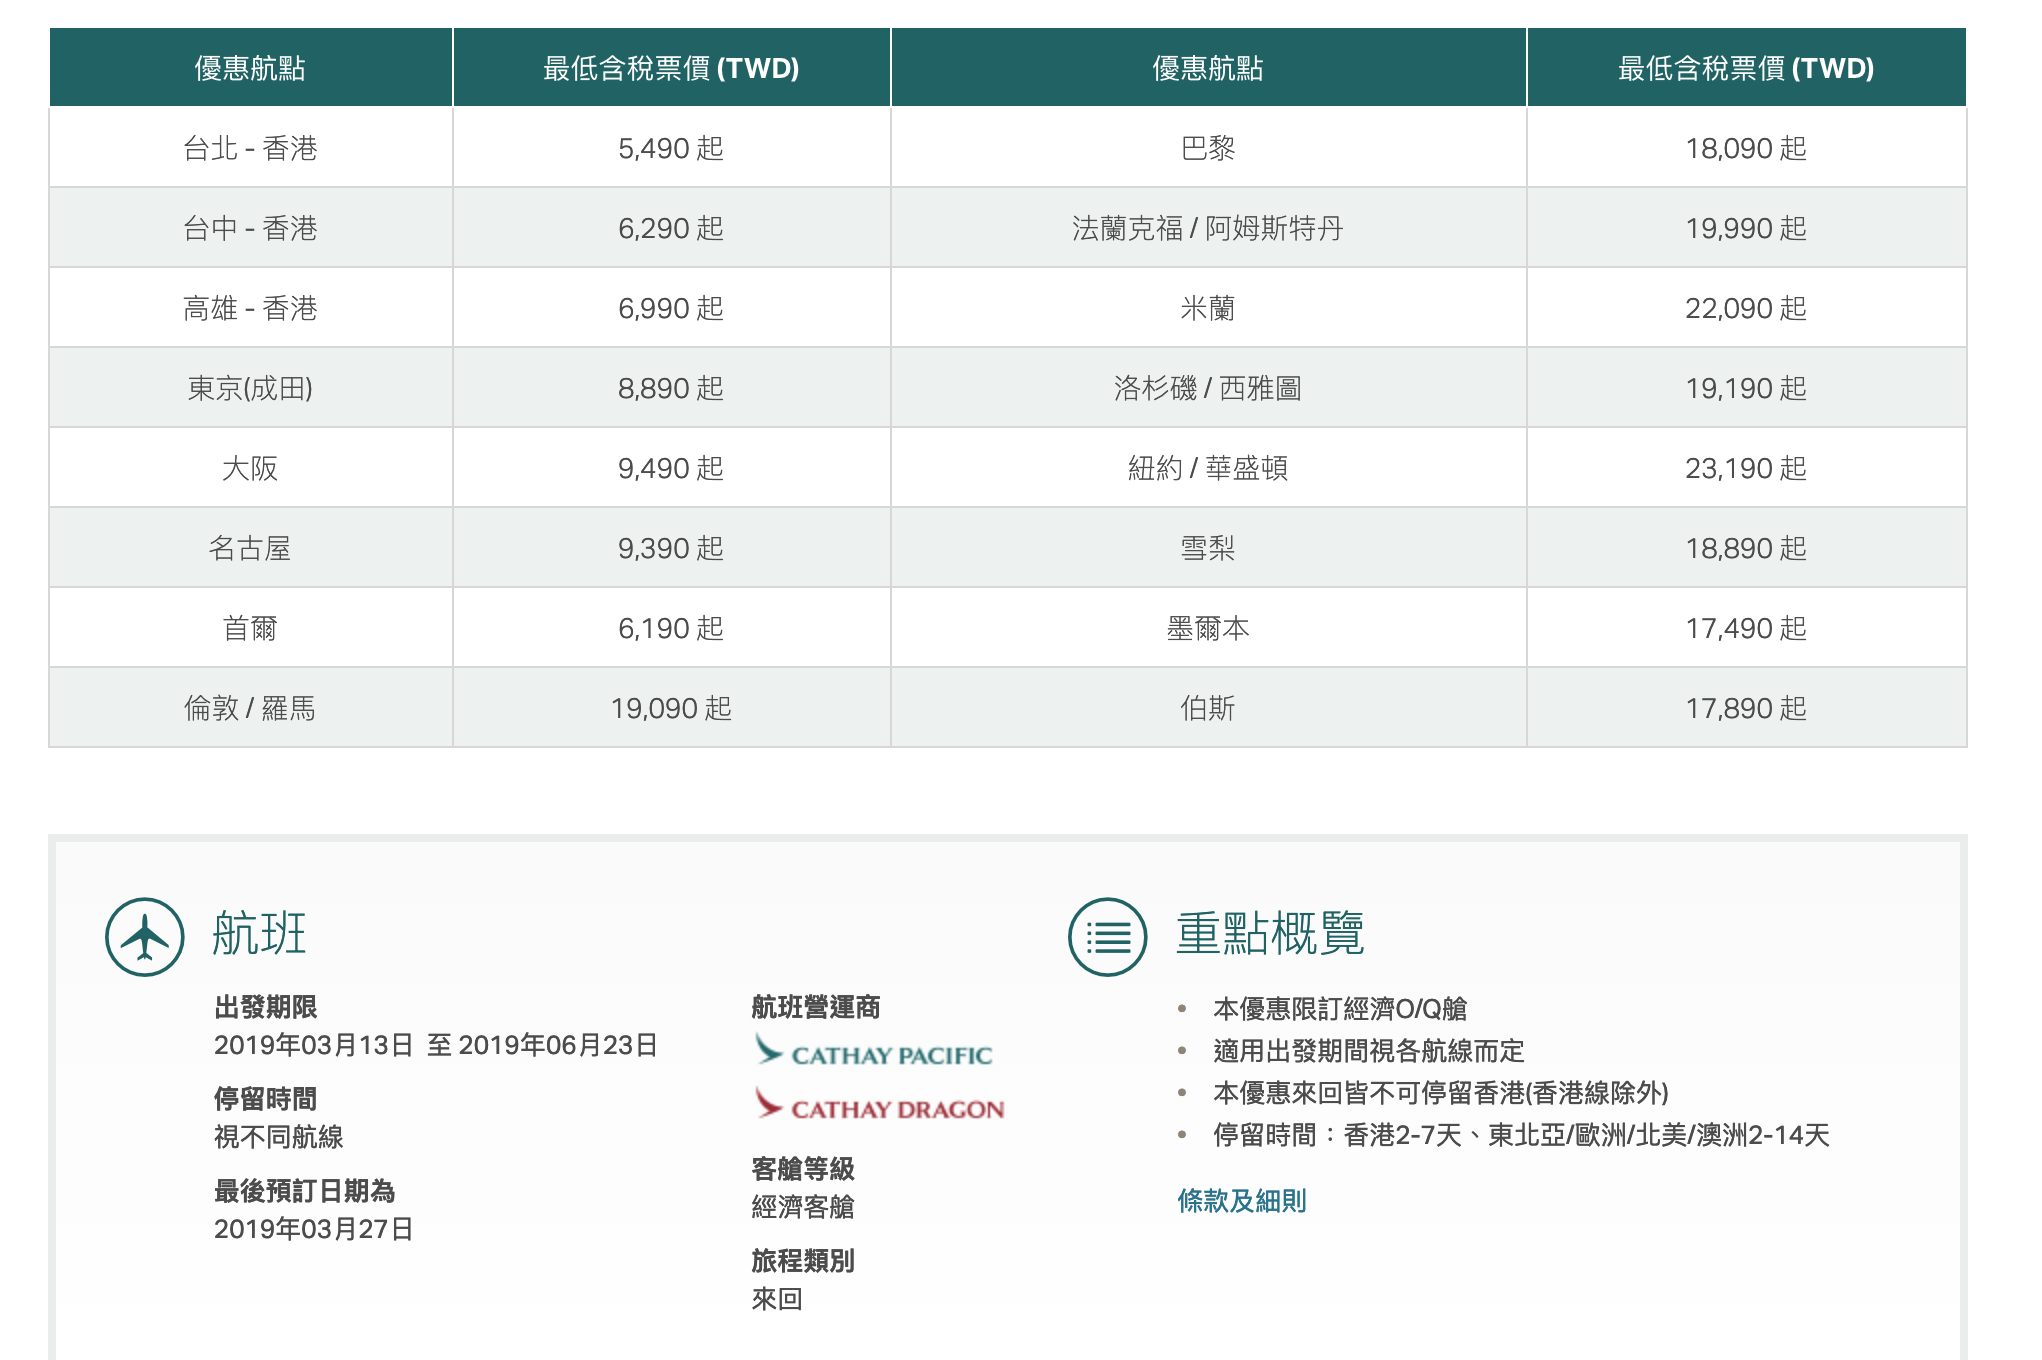This screenshot has width=2042, height=1360.
Task: Select the 巴黎 destination cell
Action: pos(1208,148)
